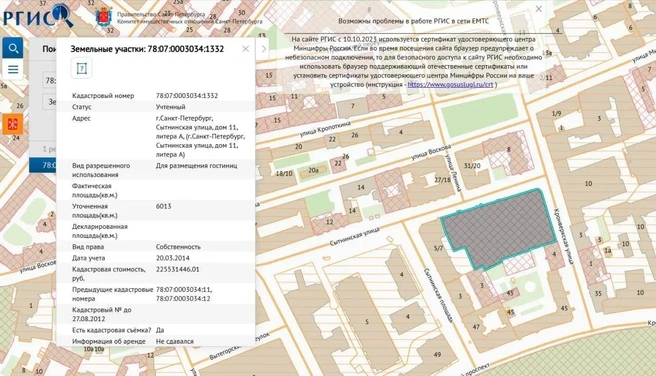The width and height of the screenshot is (656, 376).
Task: Click the registration date '20.03.2014'
Action: [173, 258]
